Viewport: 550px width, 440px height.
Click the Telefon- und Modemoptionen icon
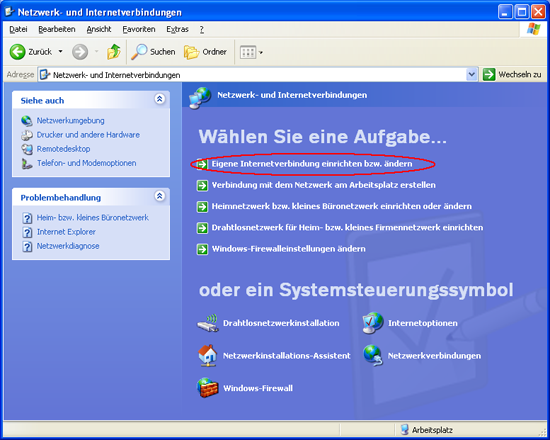pos(27,164)
